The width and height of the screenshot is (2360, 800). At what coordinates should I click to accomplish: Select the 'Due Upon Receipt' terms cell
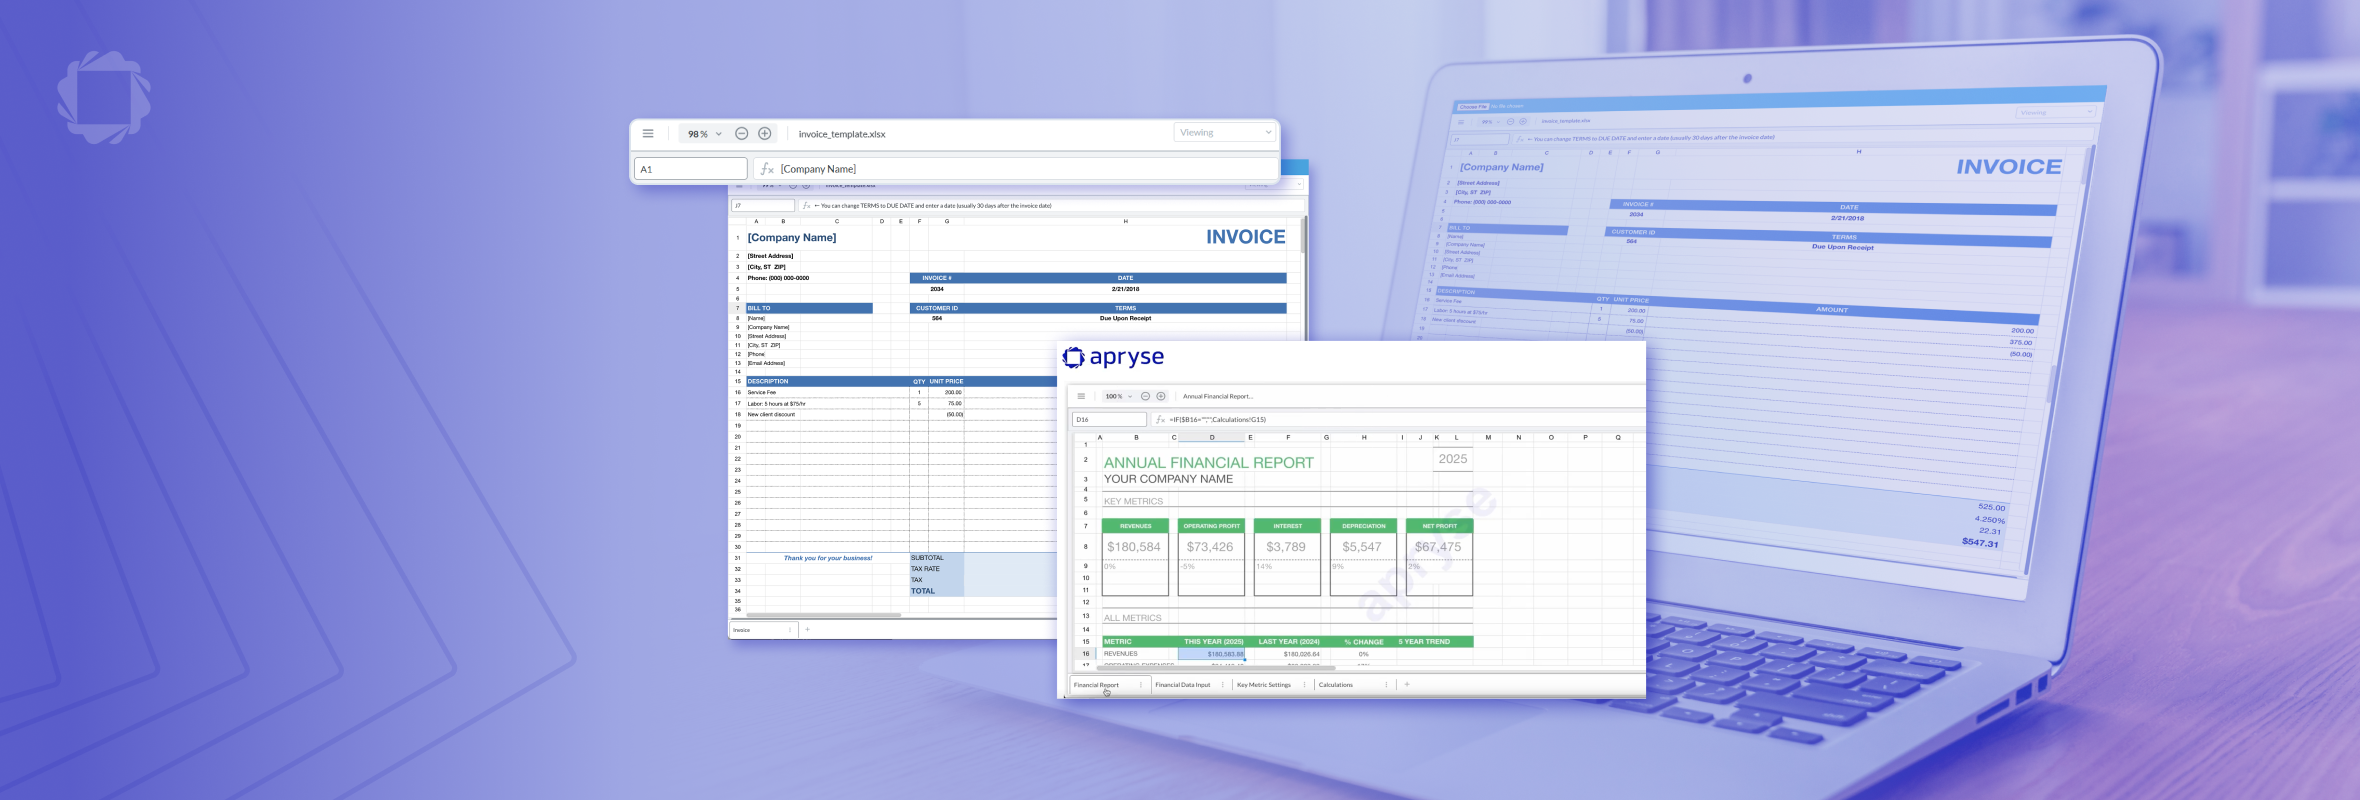[1125, 318]
